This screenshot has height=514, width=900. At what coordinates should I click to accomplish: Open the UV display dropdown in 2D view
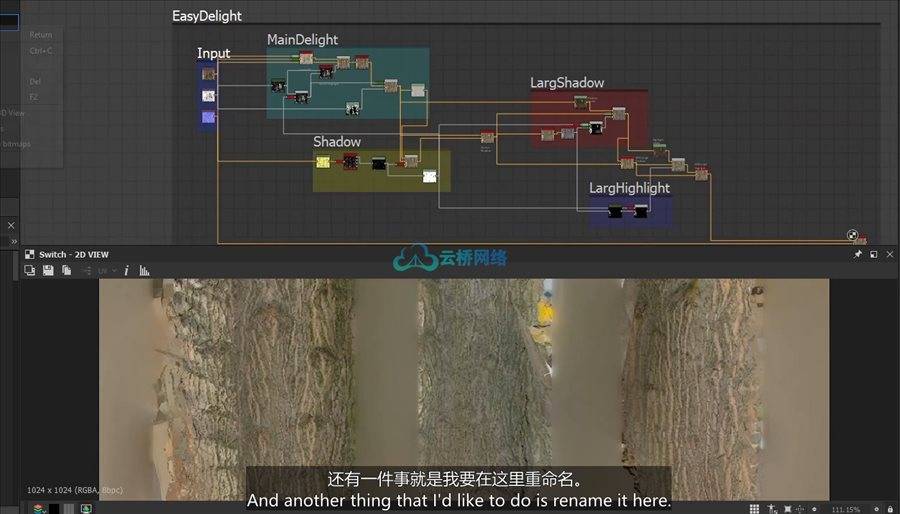pyautogui.click(x=106, y=271)
